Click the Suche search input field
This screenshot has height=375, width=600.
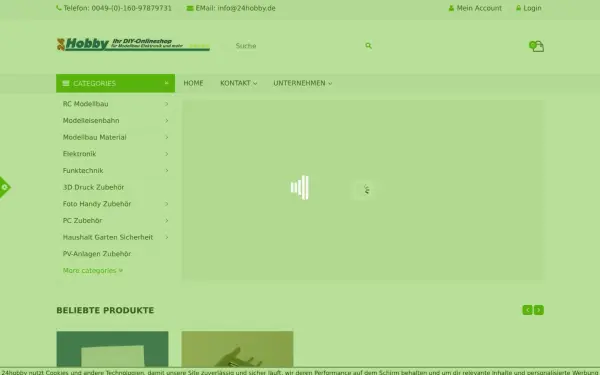[297, 46]
